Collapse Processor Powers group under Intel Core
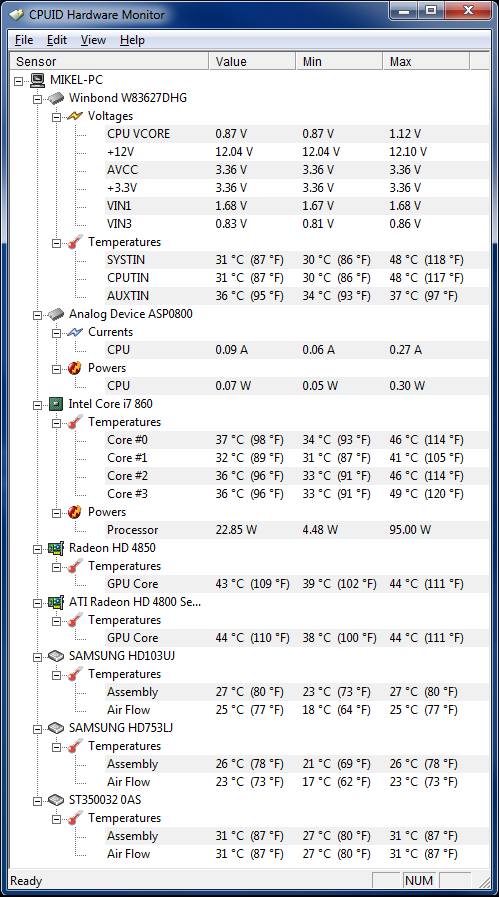The width and height of the screenshot is (499, 897). 56,513
